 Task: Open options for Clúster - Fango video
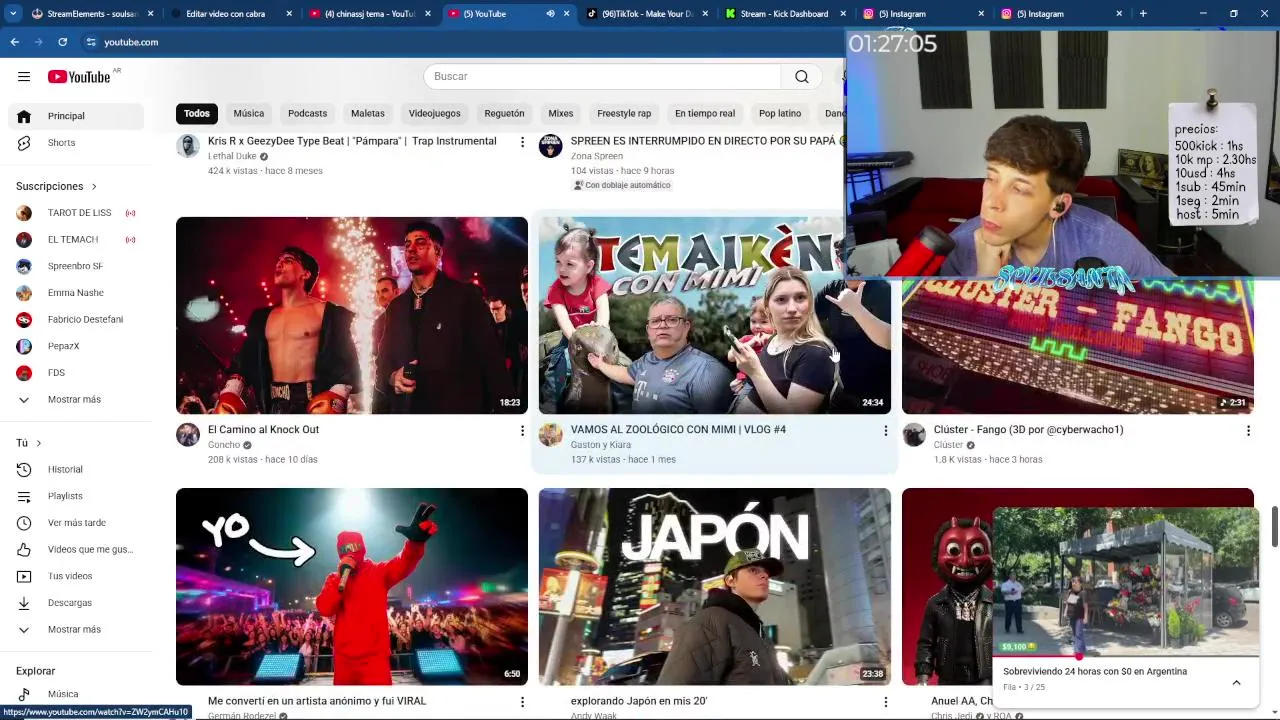[x=1248, y=430]
